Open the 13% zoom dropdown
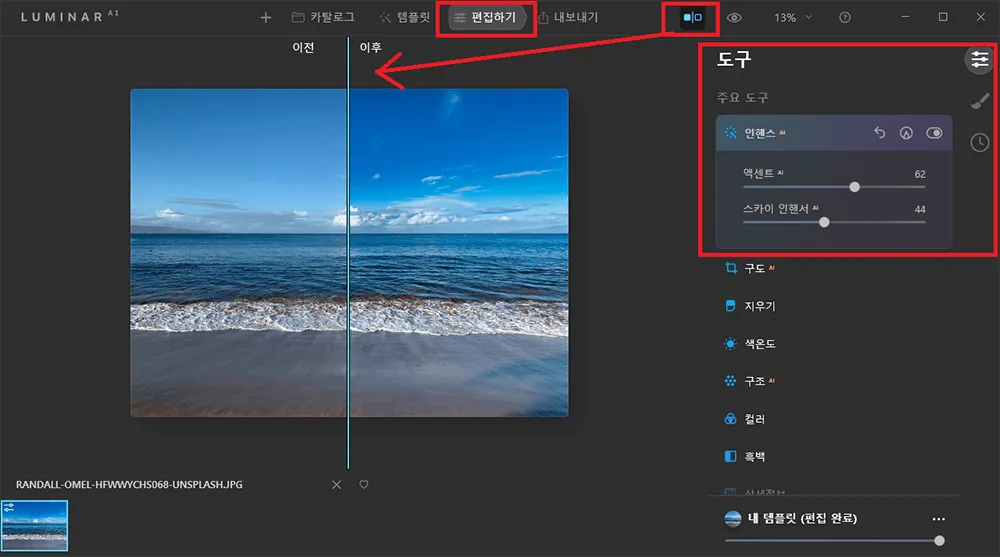The height and width of the screenshot is (557, 1000). click(x=793, y=18)
